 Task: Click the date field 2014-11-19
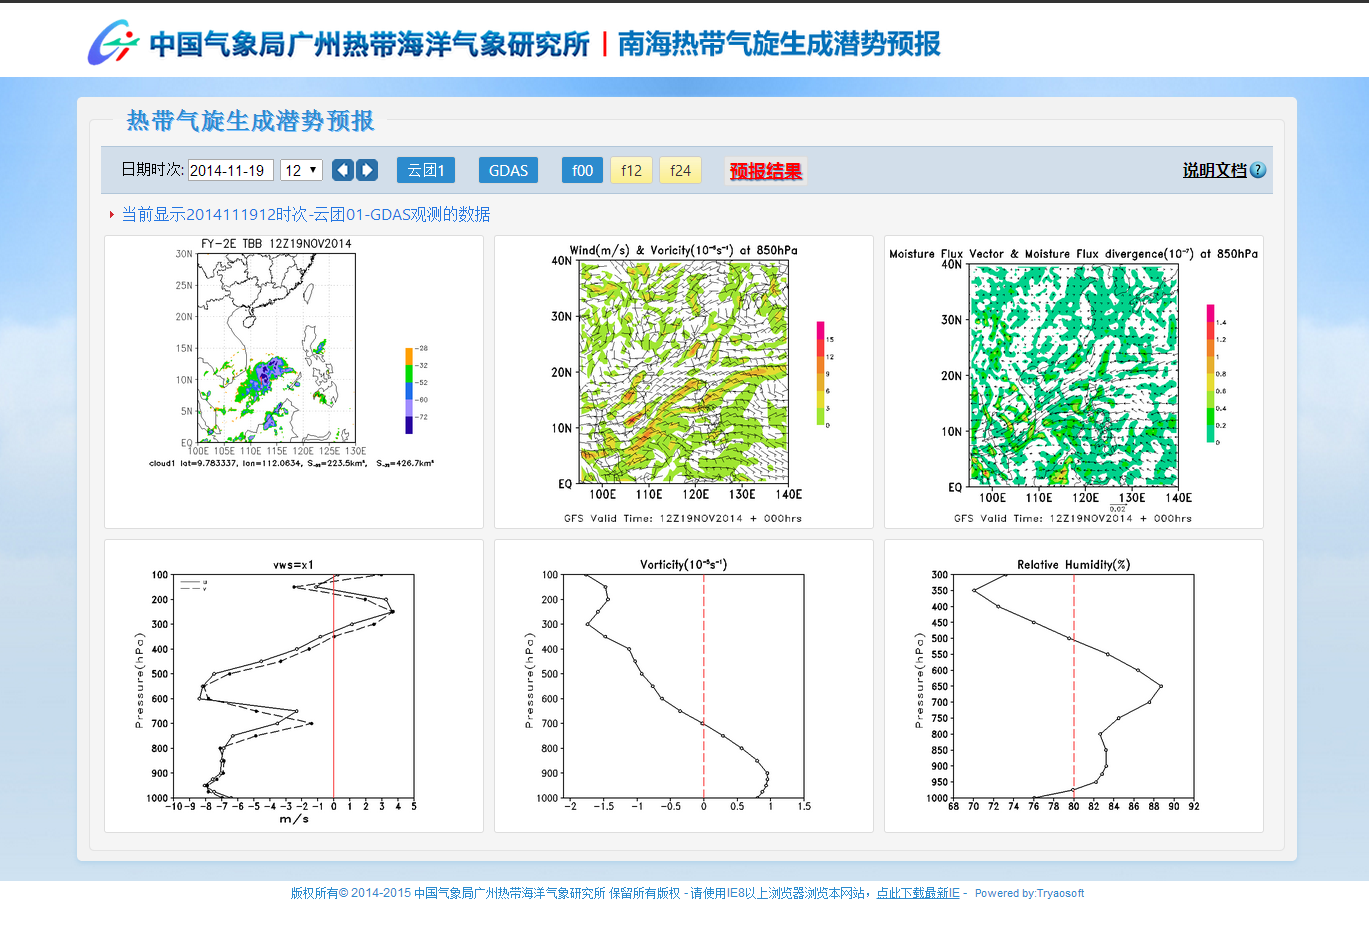[230, 170]
